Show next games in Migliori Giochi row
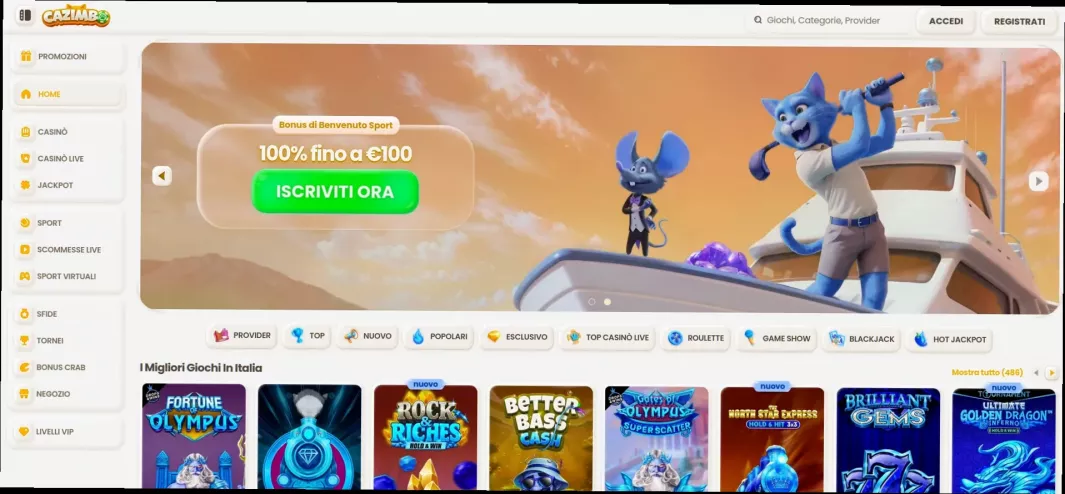The width and height of the screenshot is (1065, 494). point(1051,372)
